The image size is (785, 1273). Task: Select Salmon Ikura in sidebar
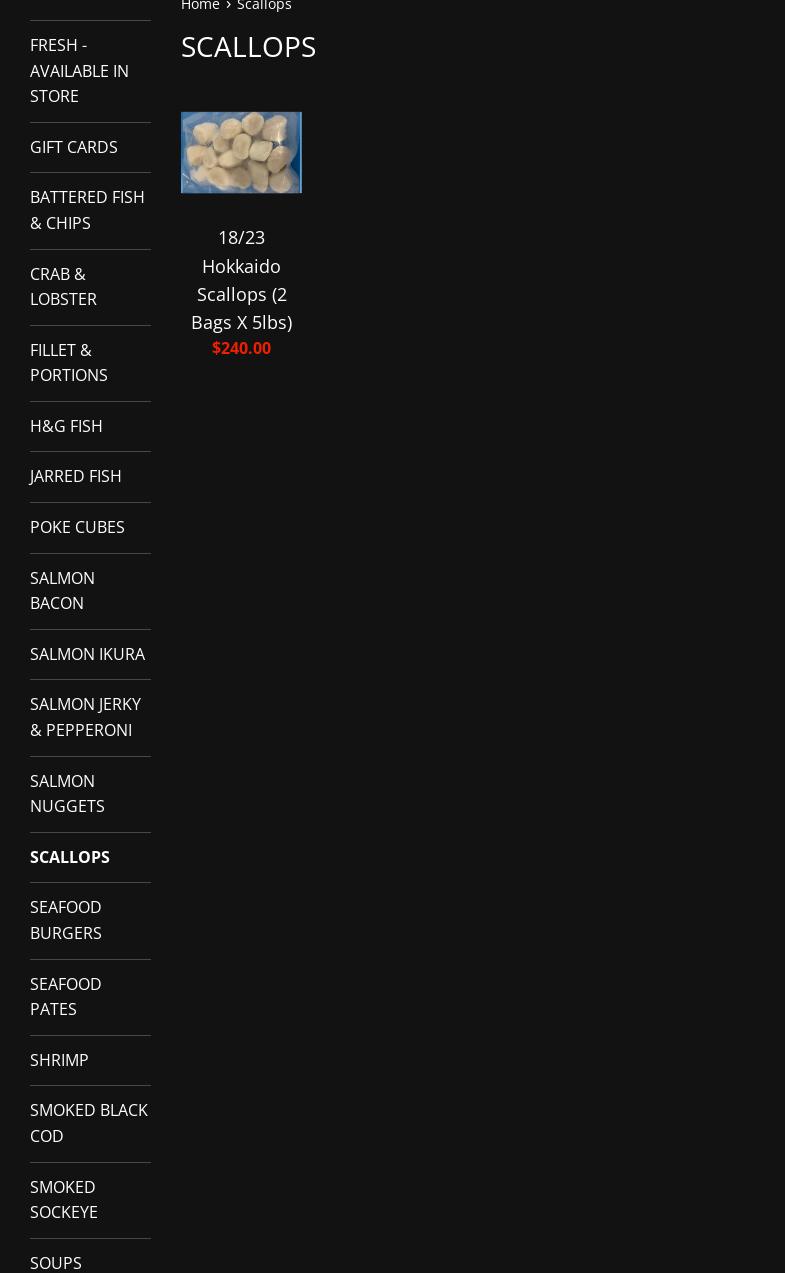[x=87, y=654]
